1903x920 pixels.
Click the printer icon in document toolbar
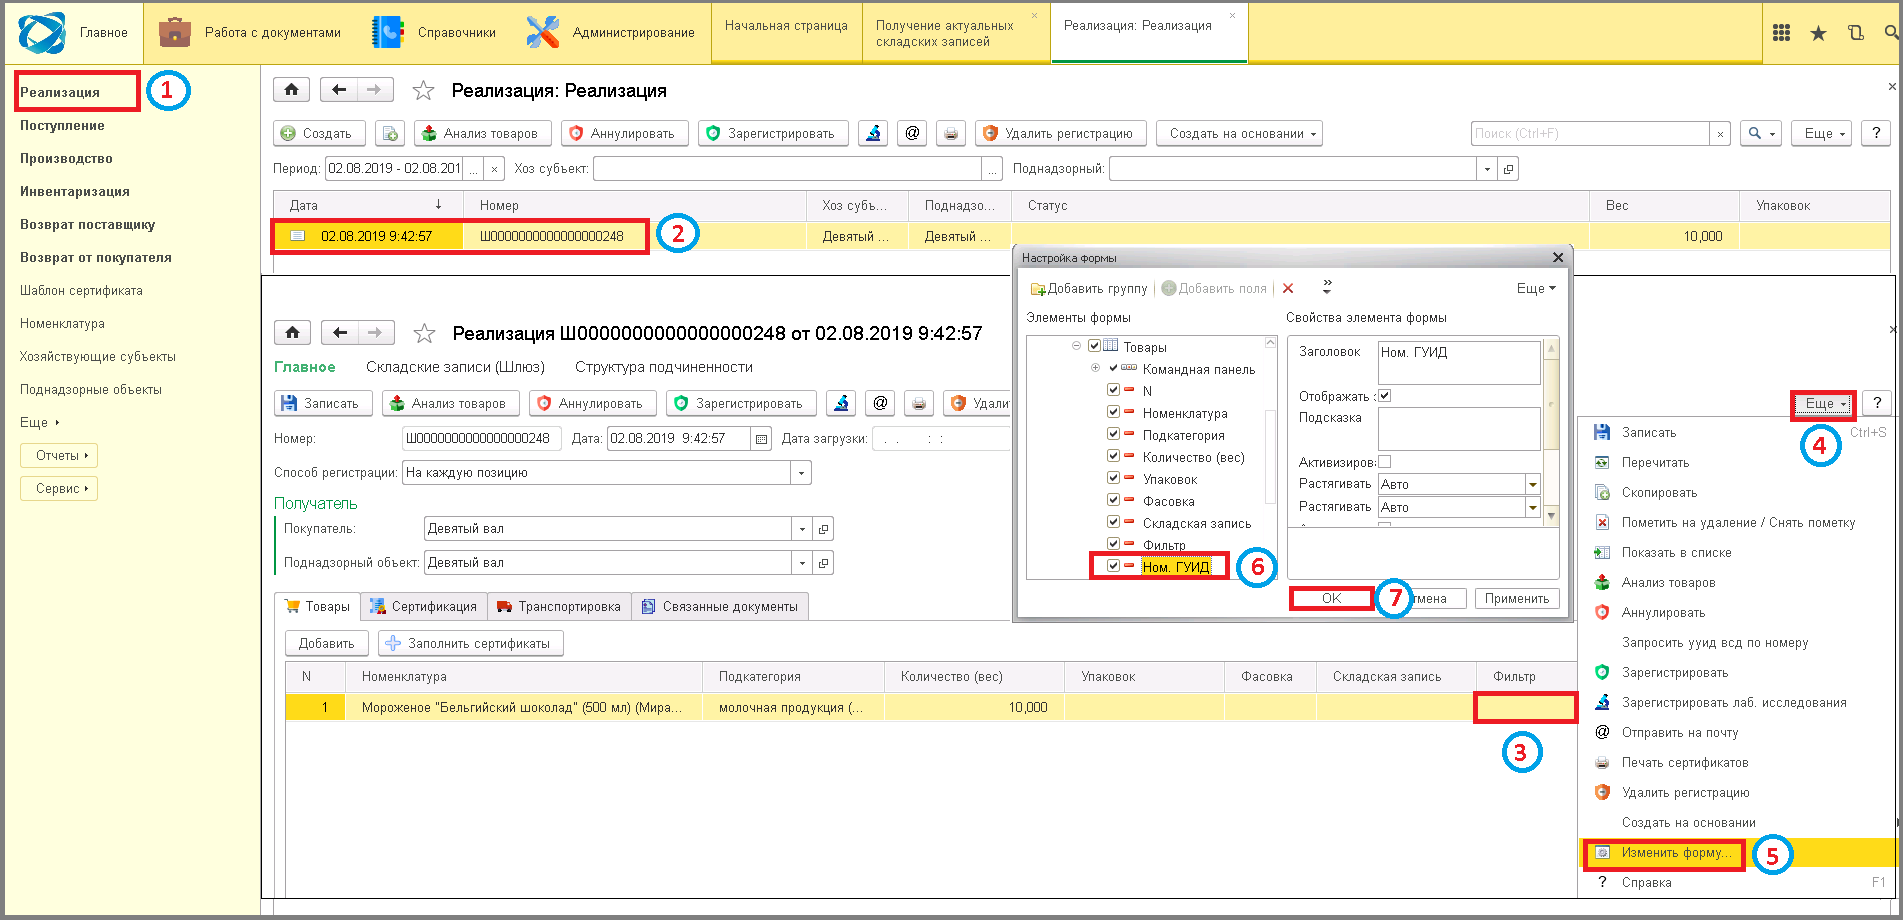click(x=918, y=403)
